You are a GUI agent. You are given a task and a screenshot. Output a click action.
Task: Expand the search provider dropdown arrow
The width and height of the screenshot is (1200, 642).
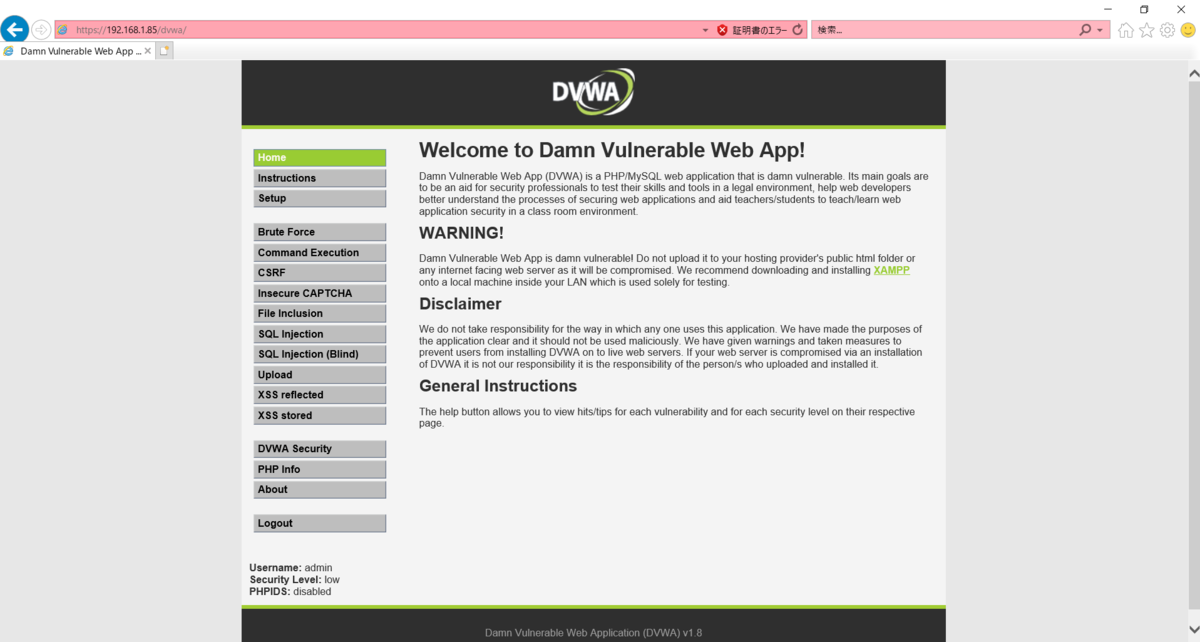pos(1101,30)
